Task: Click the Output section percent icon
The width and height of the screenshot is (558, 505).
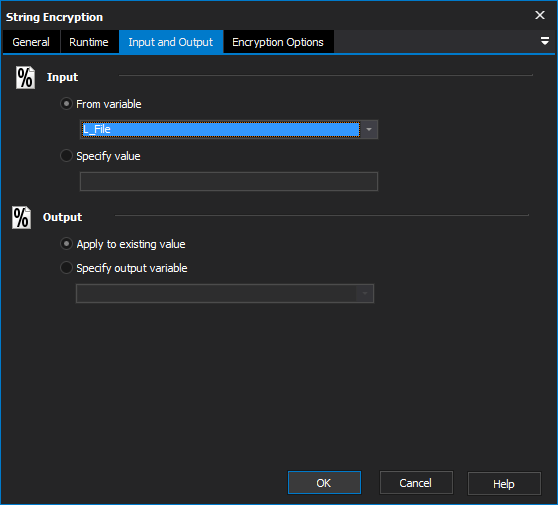Action: click(x=21, y=217)
